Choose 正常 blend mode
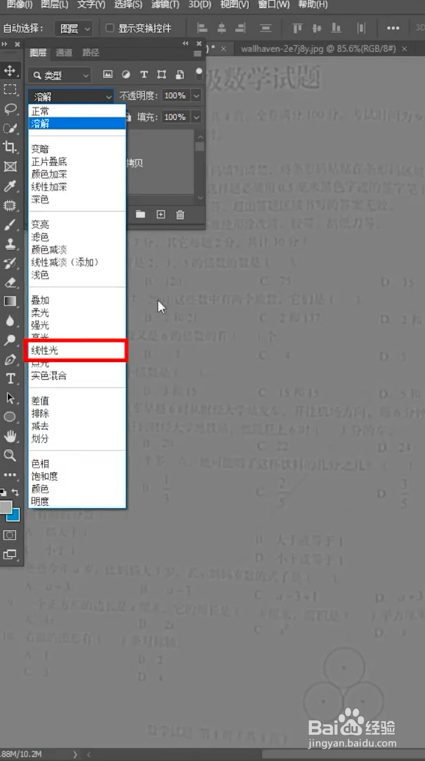 tap(78, 111)
